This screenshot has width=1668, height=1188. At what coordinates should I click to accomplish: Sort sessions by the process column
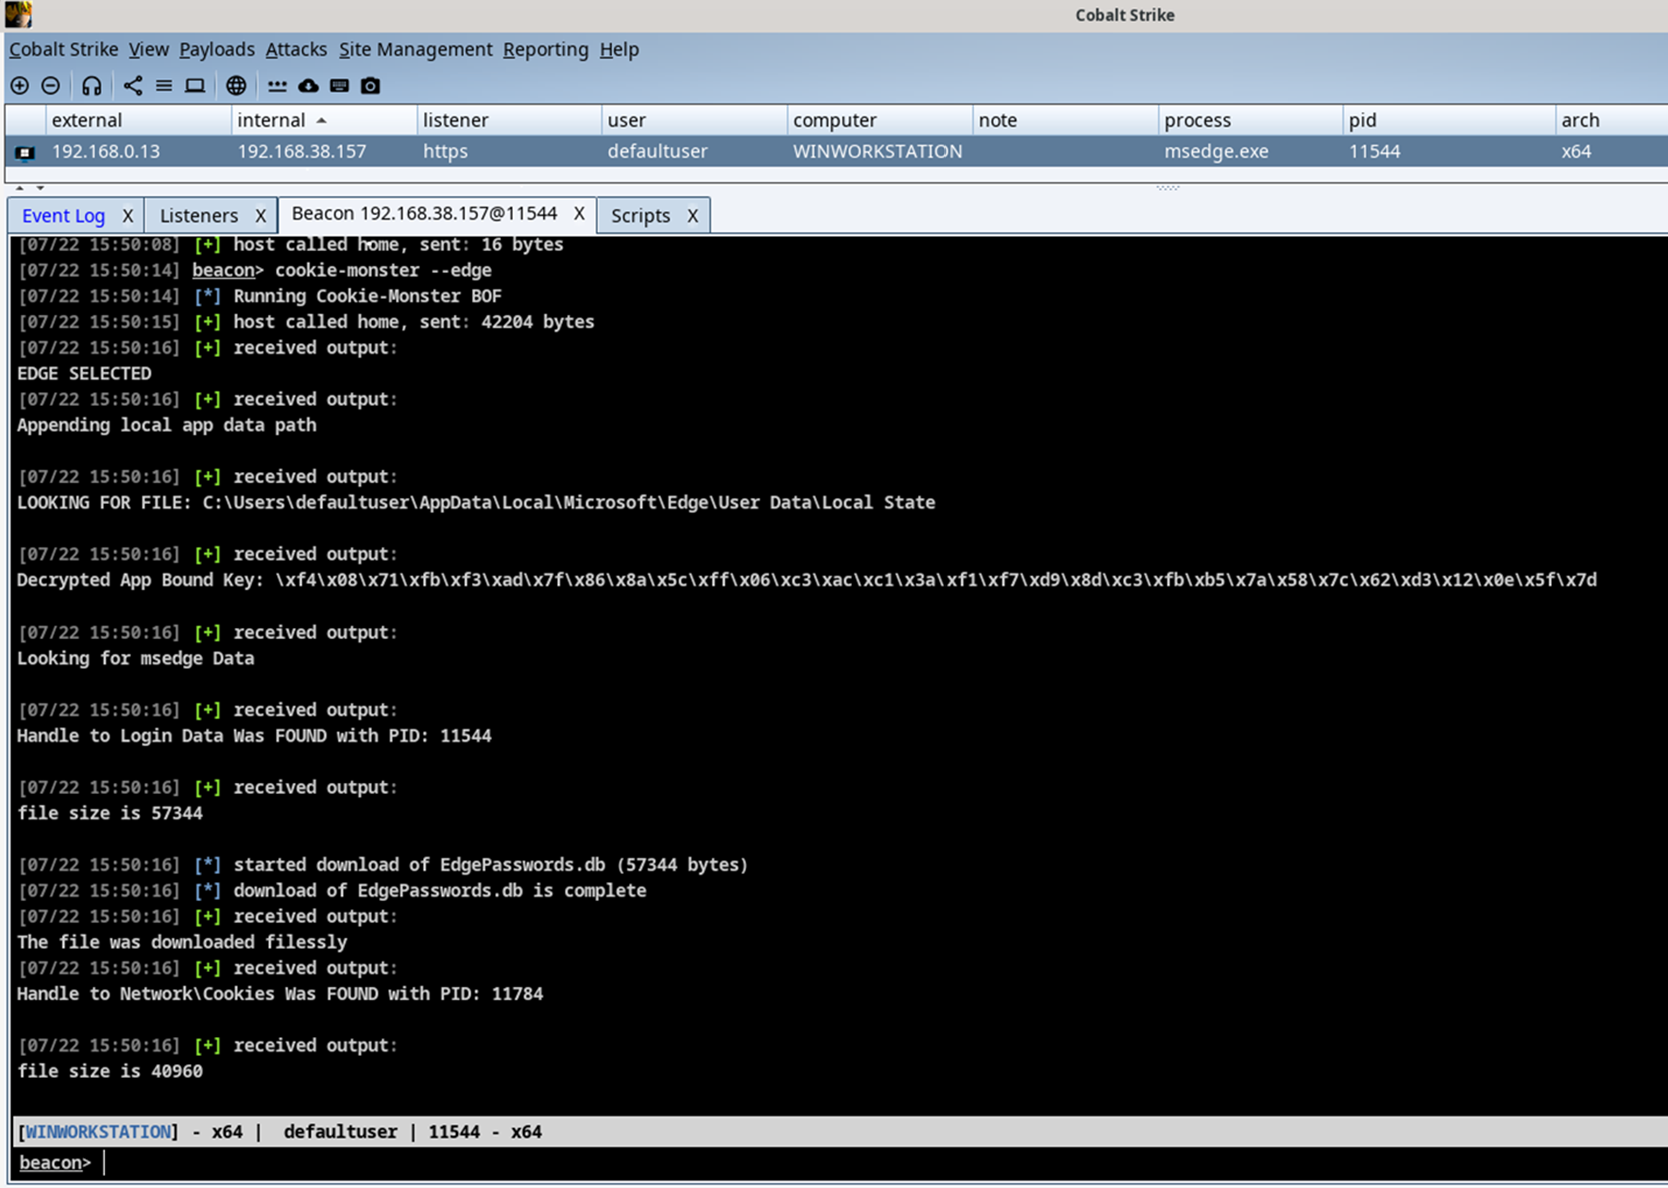pyautogui.click(x=1250, y=120)
